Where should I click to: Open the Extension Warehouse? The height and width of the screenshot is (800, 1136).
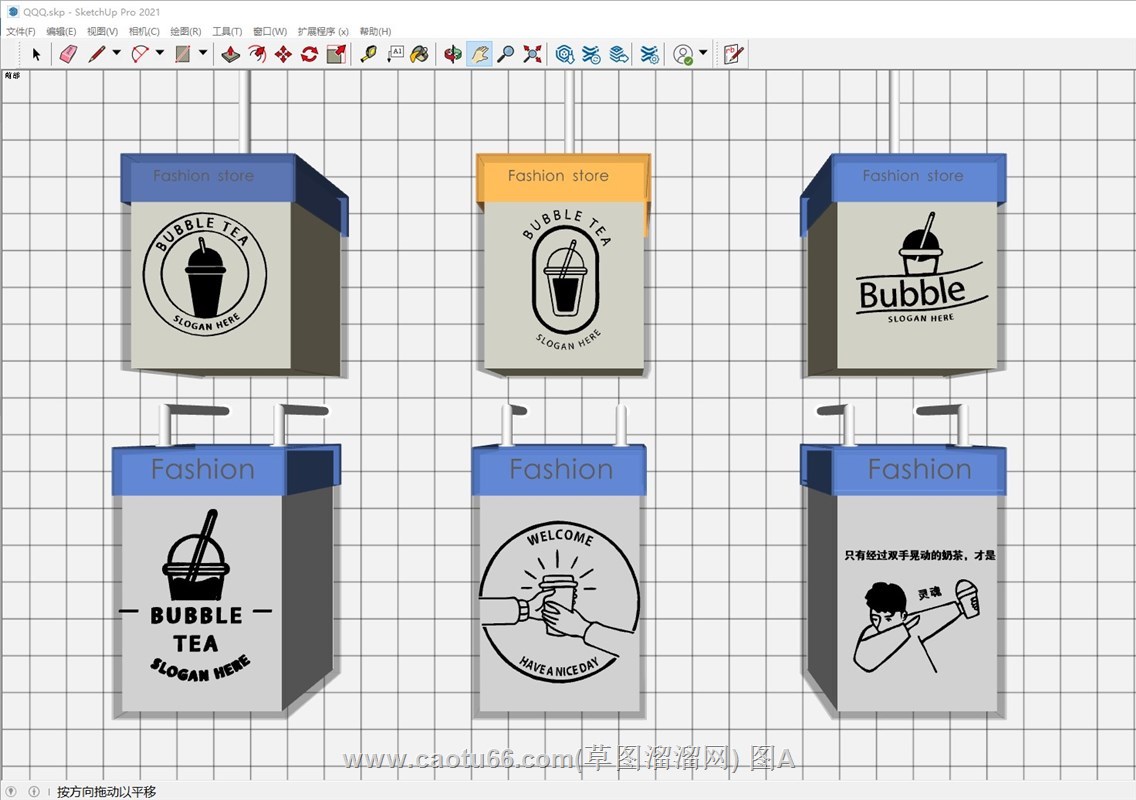[x=592, y=54]
